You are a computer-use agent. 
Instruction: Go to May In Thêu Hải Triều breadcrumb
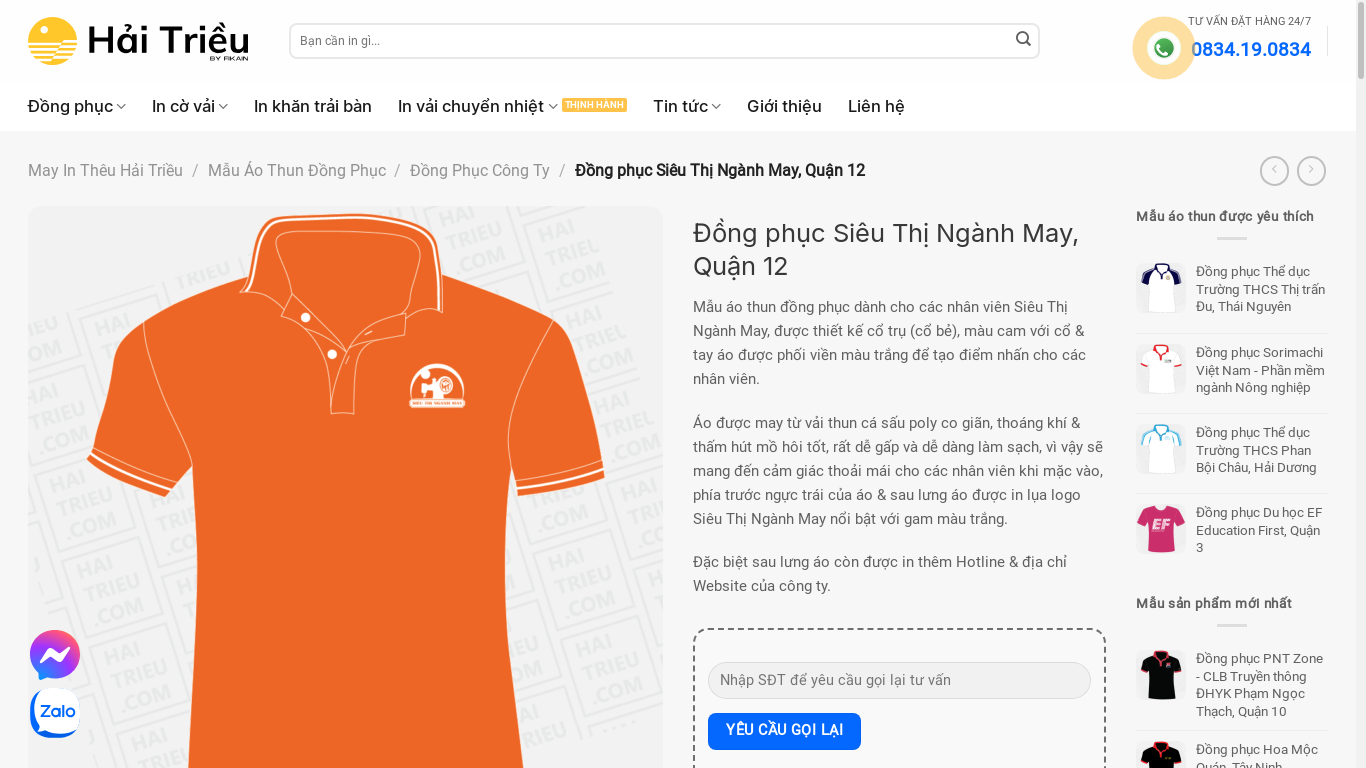coord(105,171)
